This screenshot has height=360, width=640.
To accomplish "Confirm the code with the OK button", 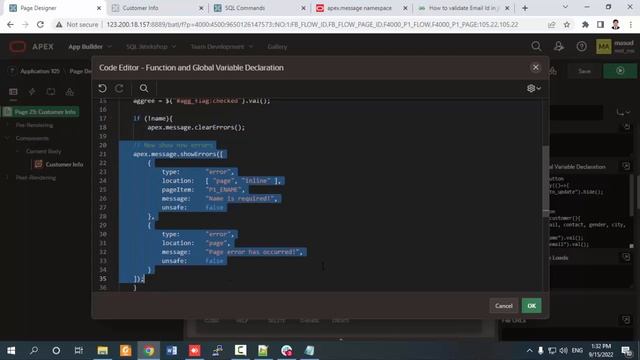I will [x=531, y=306].
